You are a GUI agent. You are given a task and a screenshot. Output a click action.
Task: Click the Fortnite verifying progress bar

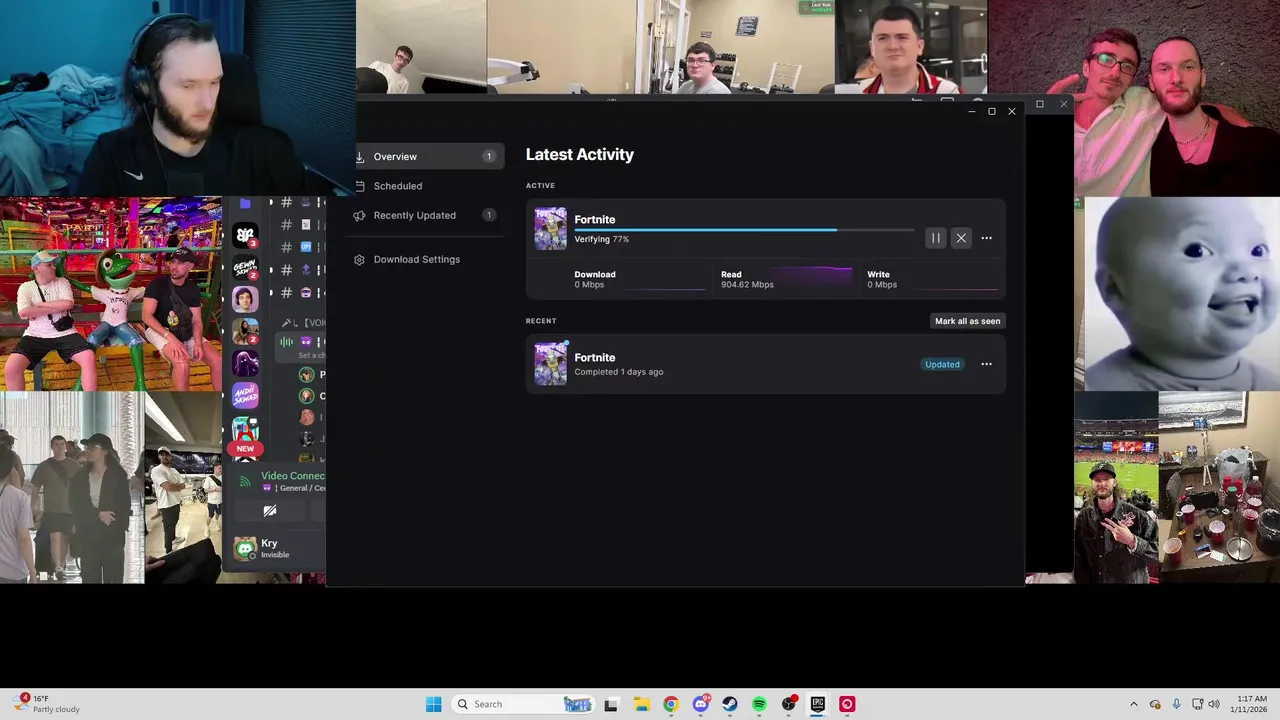744,229
